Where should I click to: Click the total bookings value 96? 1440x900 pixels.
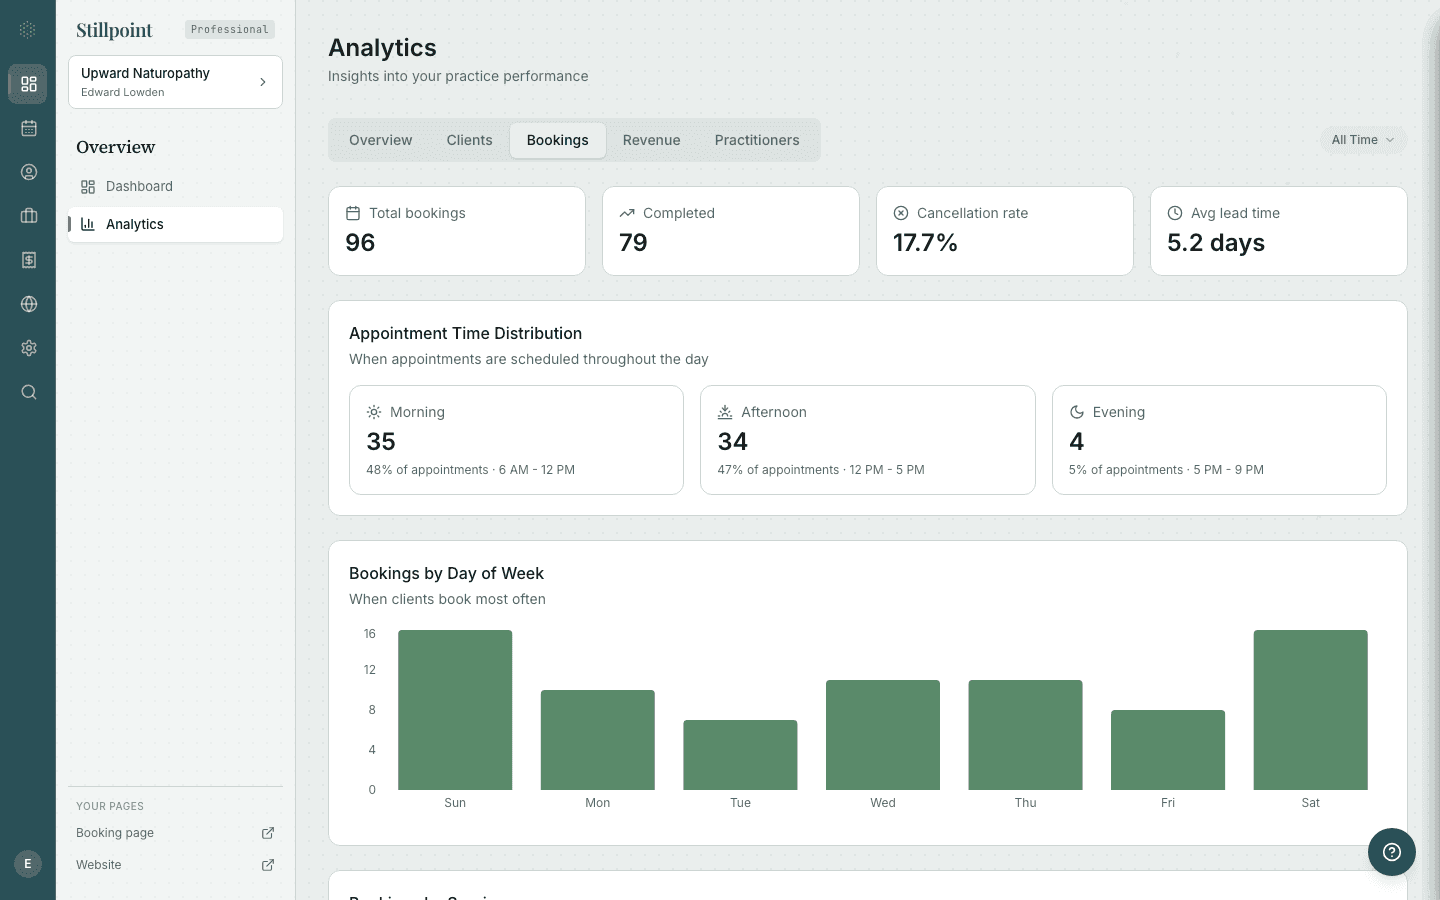point(360,243)
